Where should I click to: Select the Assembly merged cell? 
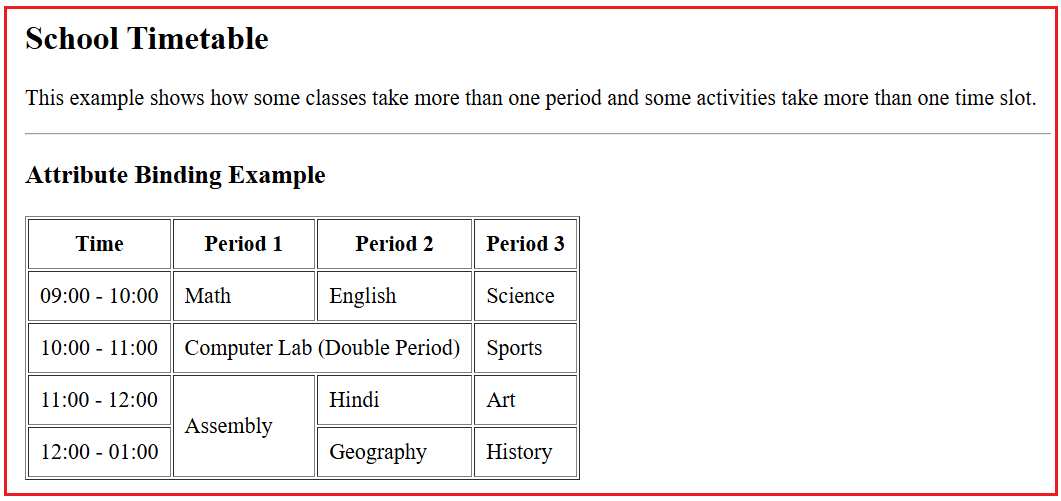pos(244,426)
